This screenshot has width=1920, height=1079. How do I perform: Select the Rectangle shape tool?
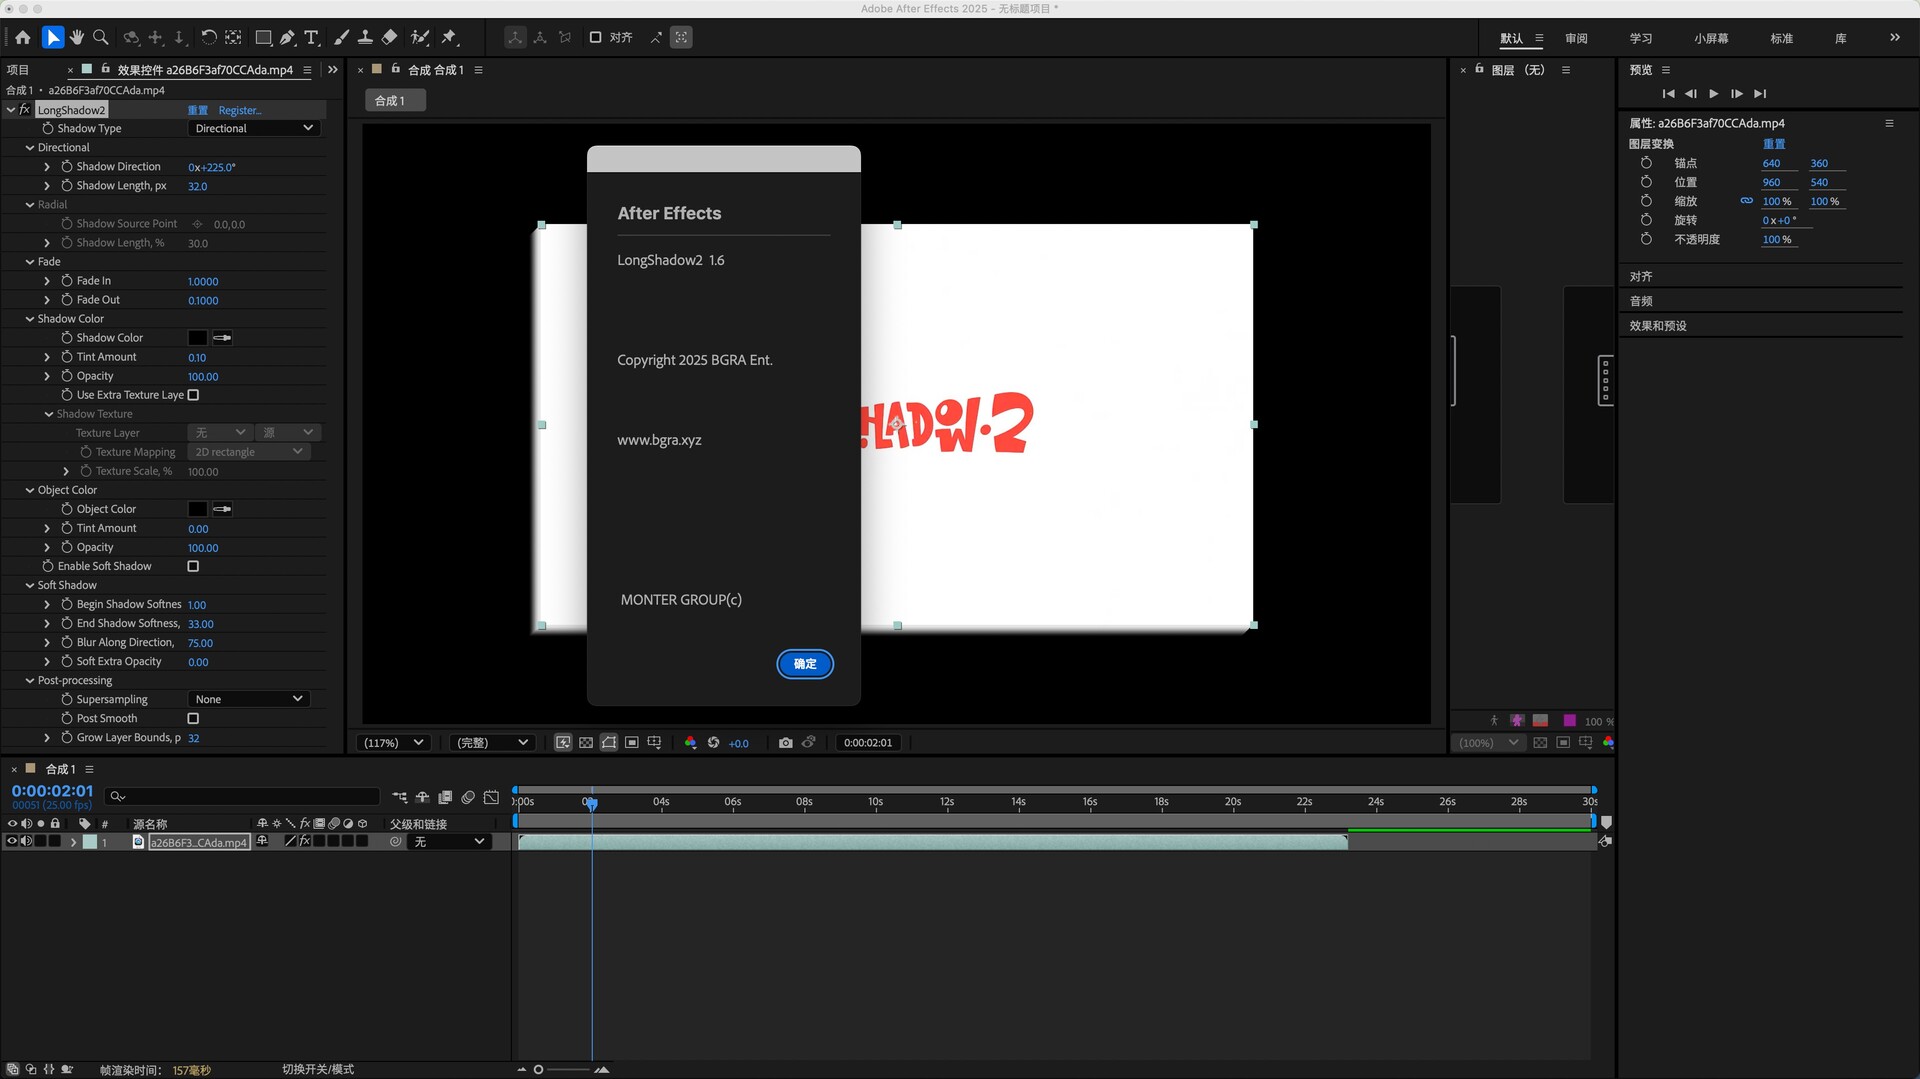point(263,38)
